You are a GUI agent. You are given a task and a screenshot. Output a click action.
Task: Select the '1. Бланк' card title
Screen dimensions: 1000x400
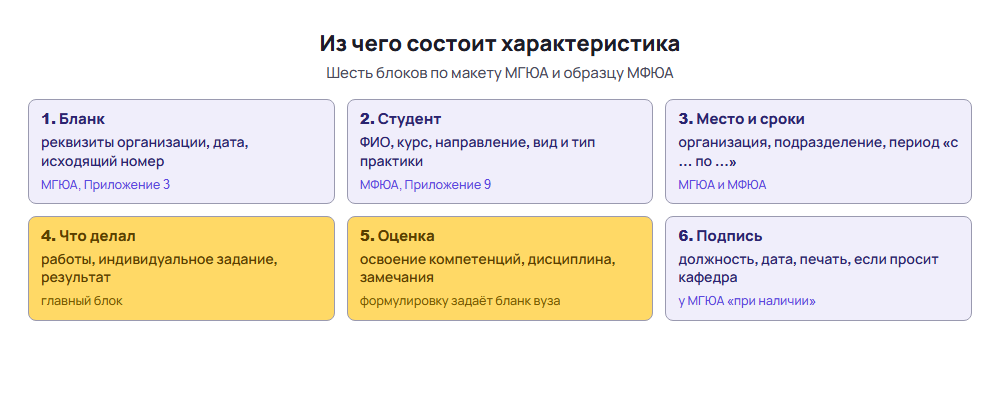[x=73, y=119]
